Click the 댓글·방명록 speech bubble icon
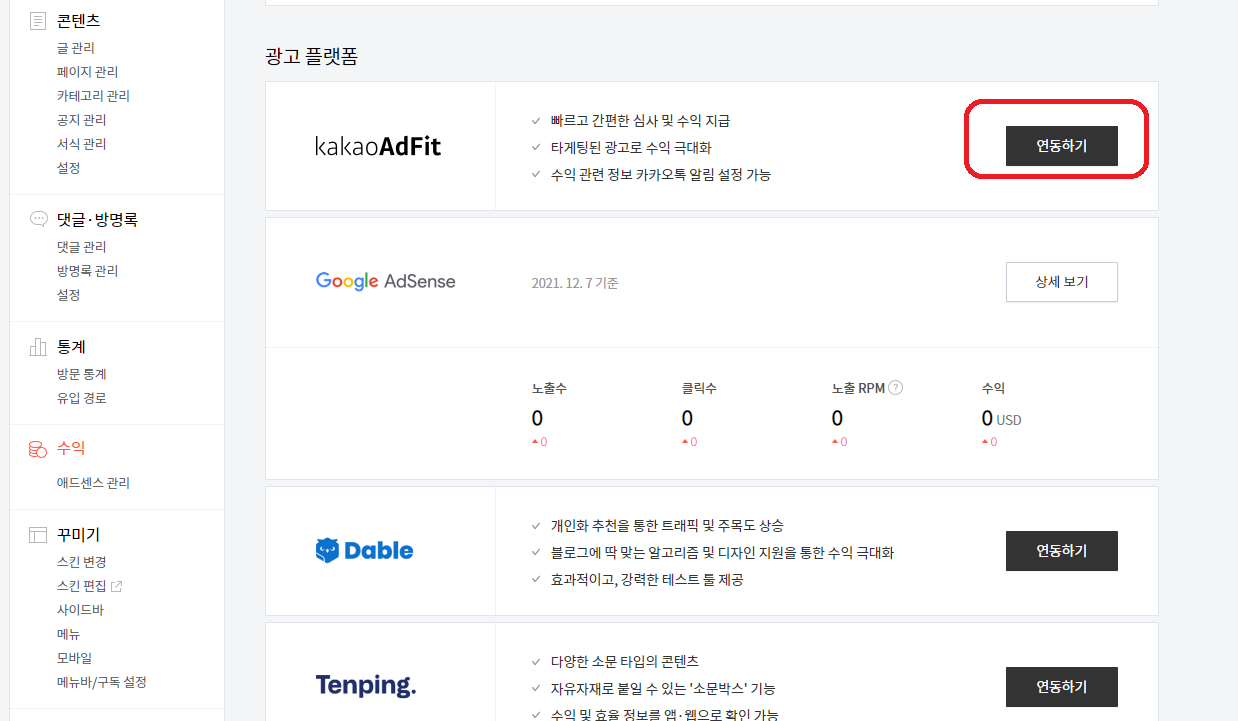Viewport: 1238px width, 721px height. click(x=38, y=219)
